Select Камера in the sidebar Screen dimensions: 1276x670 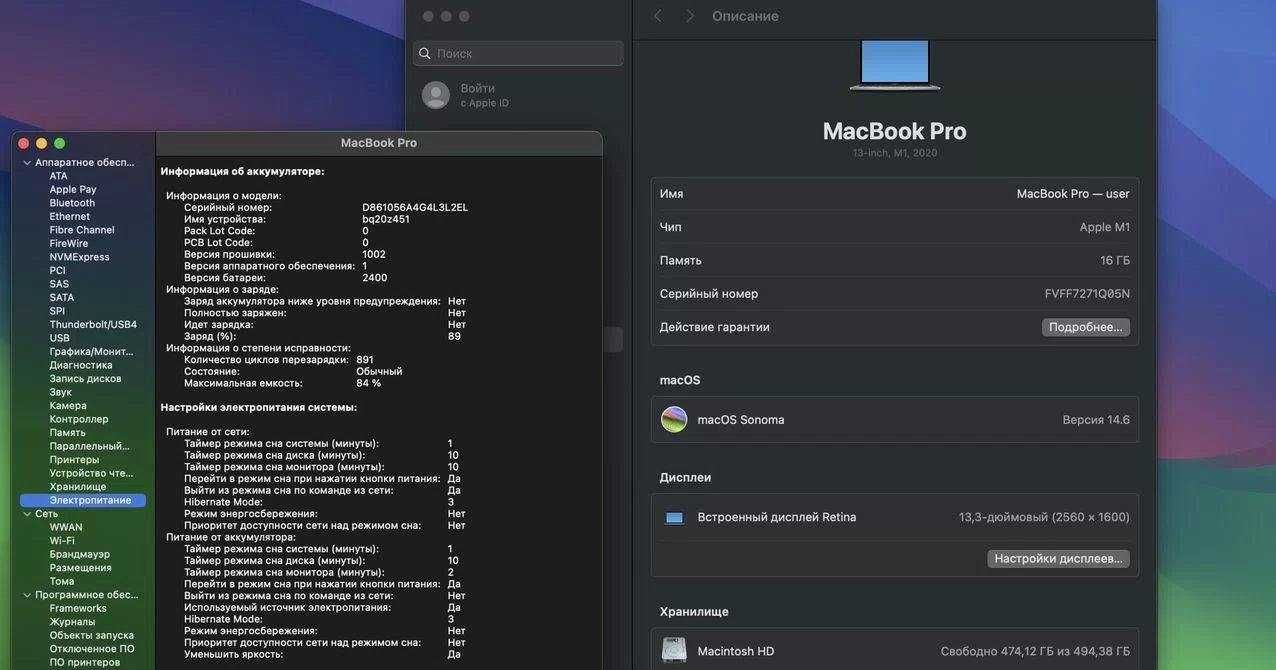(68, 406)
